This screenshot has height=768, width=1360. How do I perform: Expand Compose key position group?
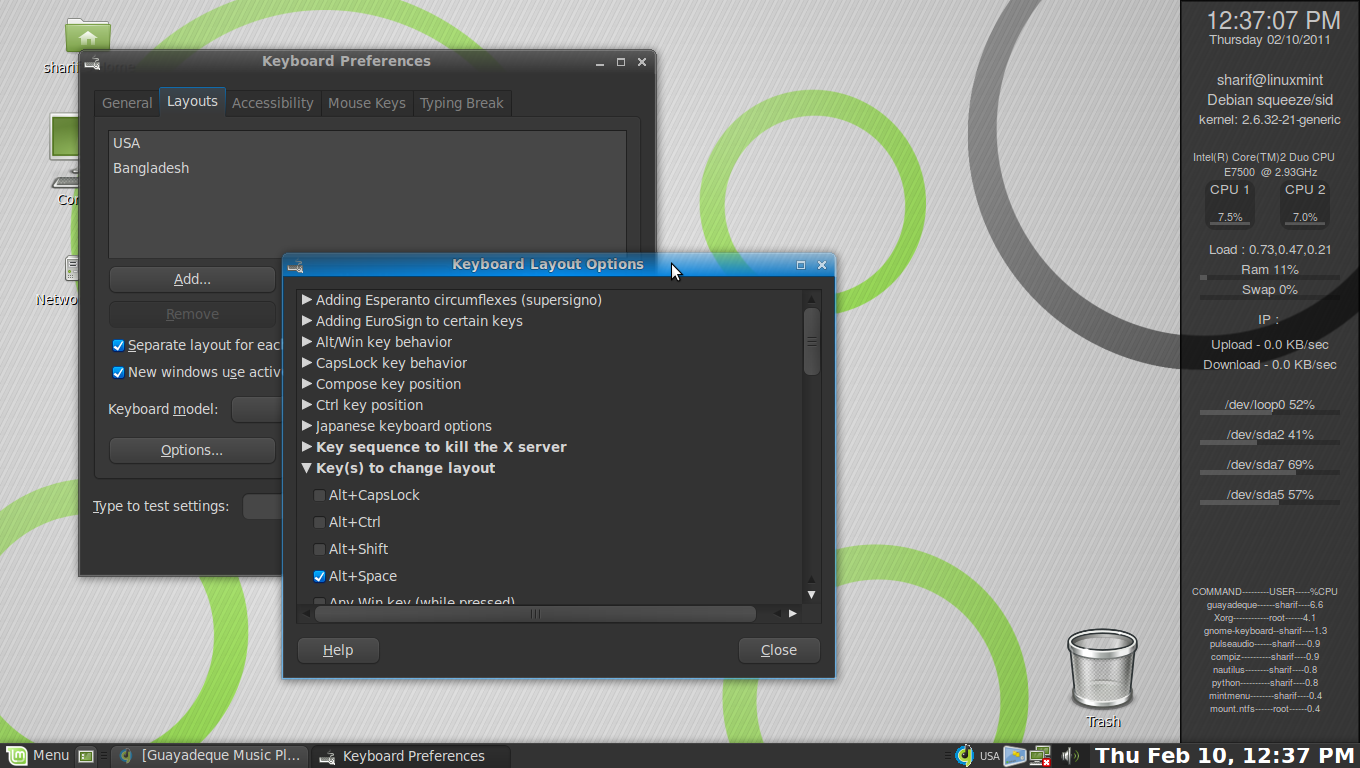click(308, 384)
